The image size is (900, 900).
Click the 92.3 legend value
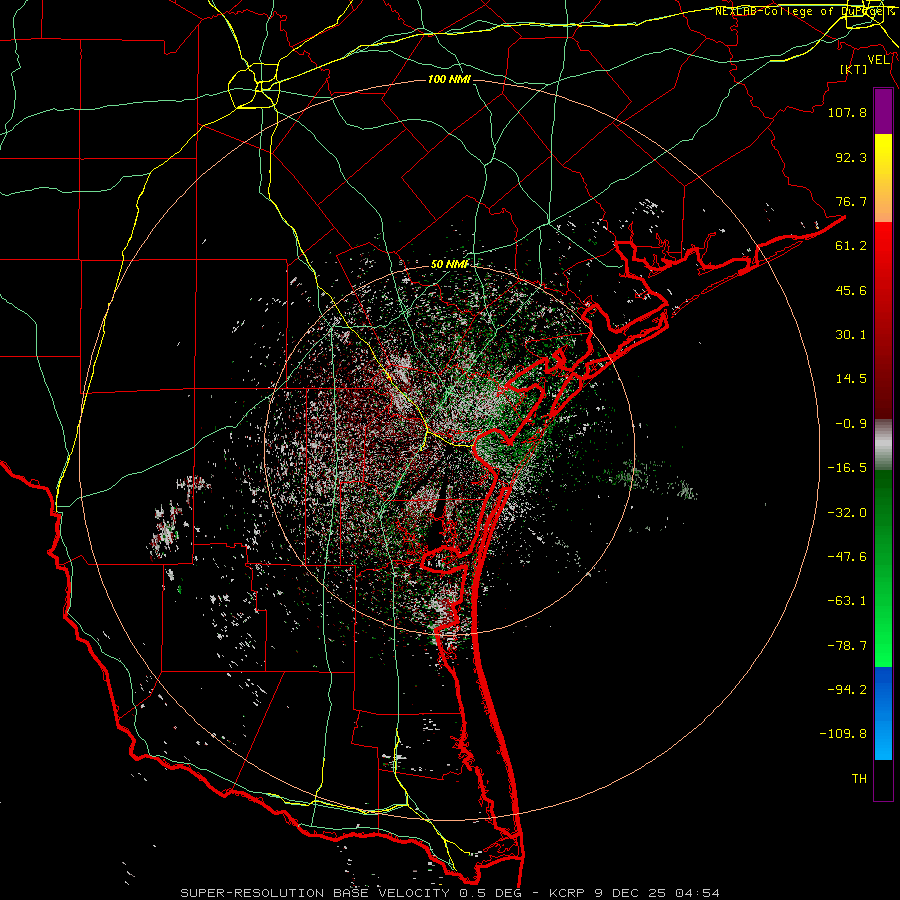851,157
